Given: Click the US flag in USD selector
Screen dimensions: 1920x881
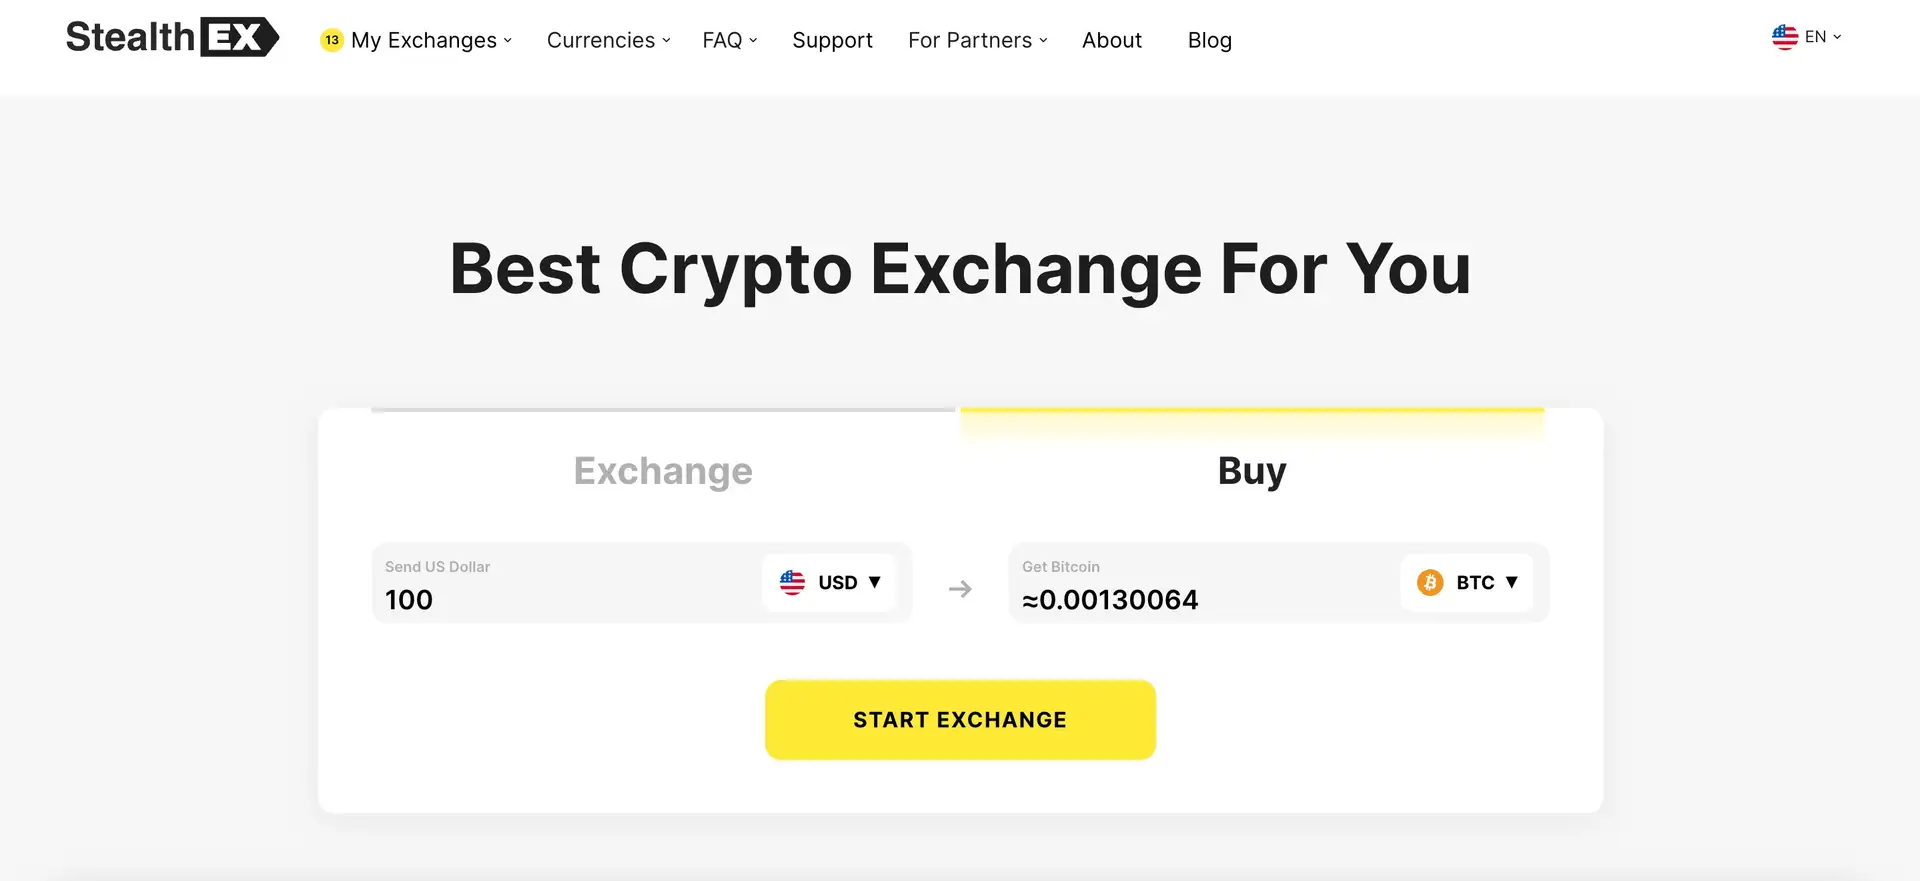Looking at the screenshot, I should (x=792, y=582).
